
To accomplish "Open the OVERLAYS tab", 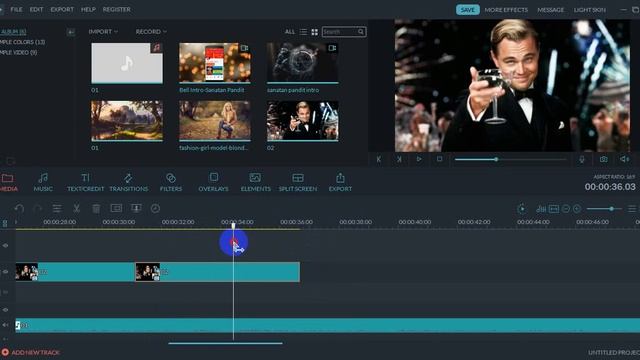I will point(213,182).
